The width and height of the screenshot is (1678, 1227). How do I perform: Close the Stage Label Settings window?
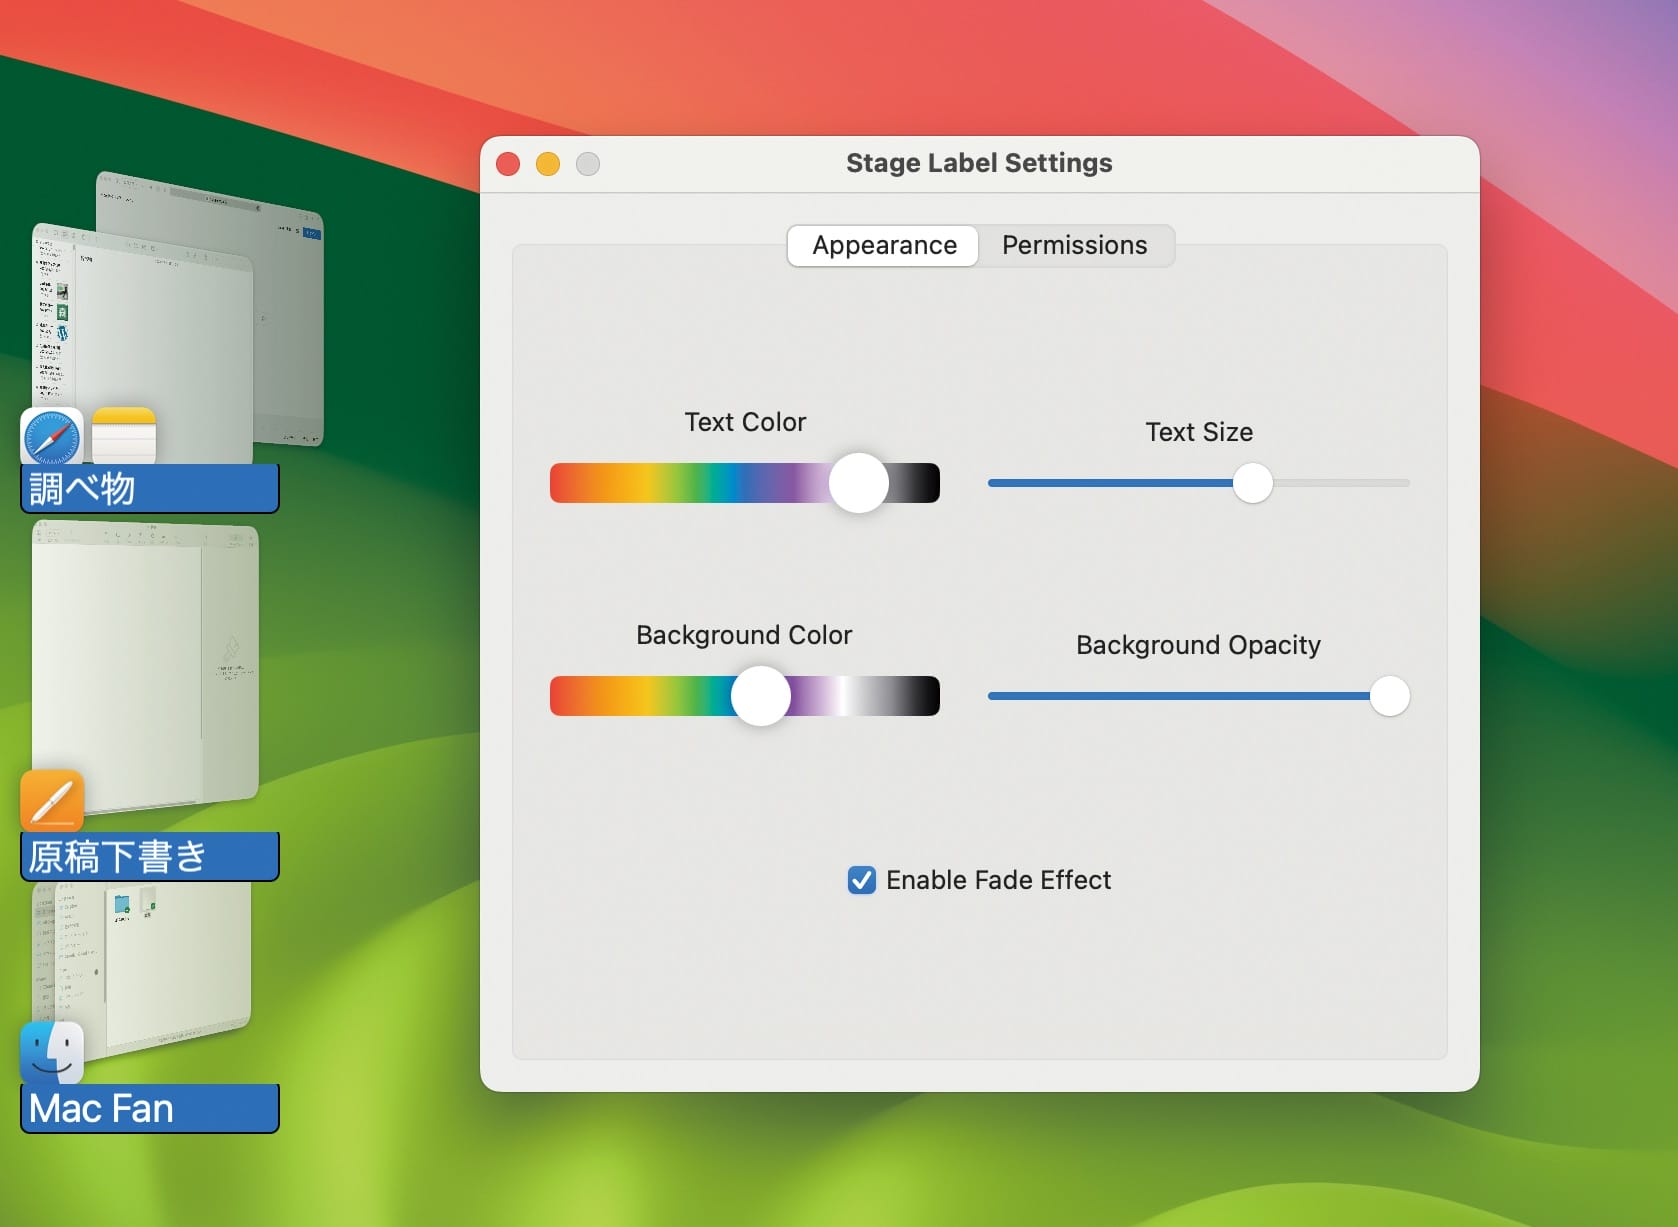(x=508, y=164)
